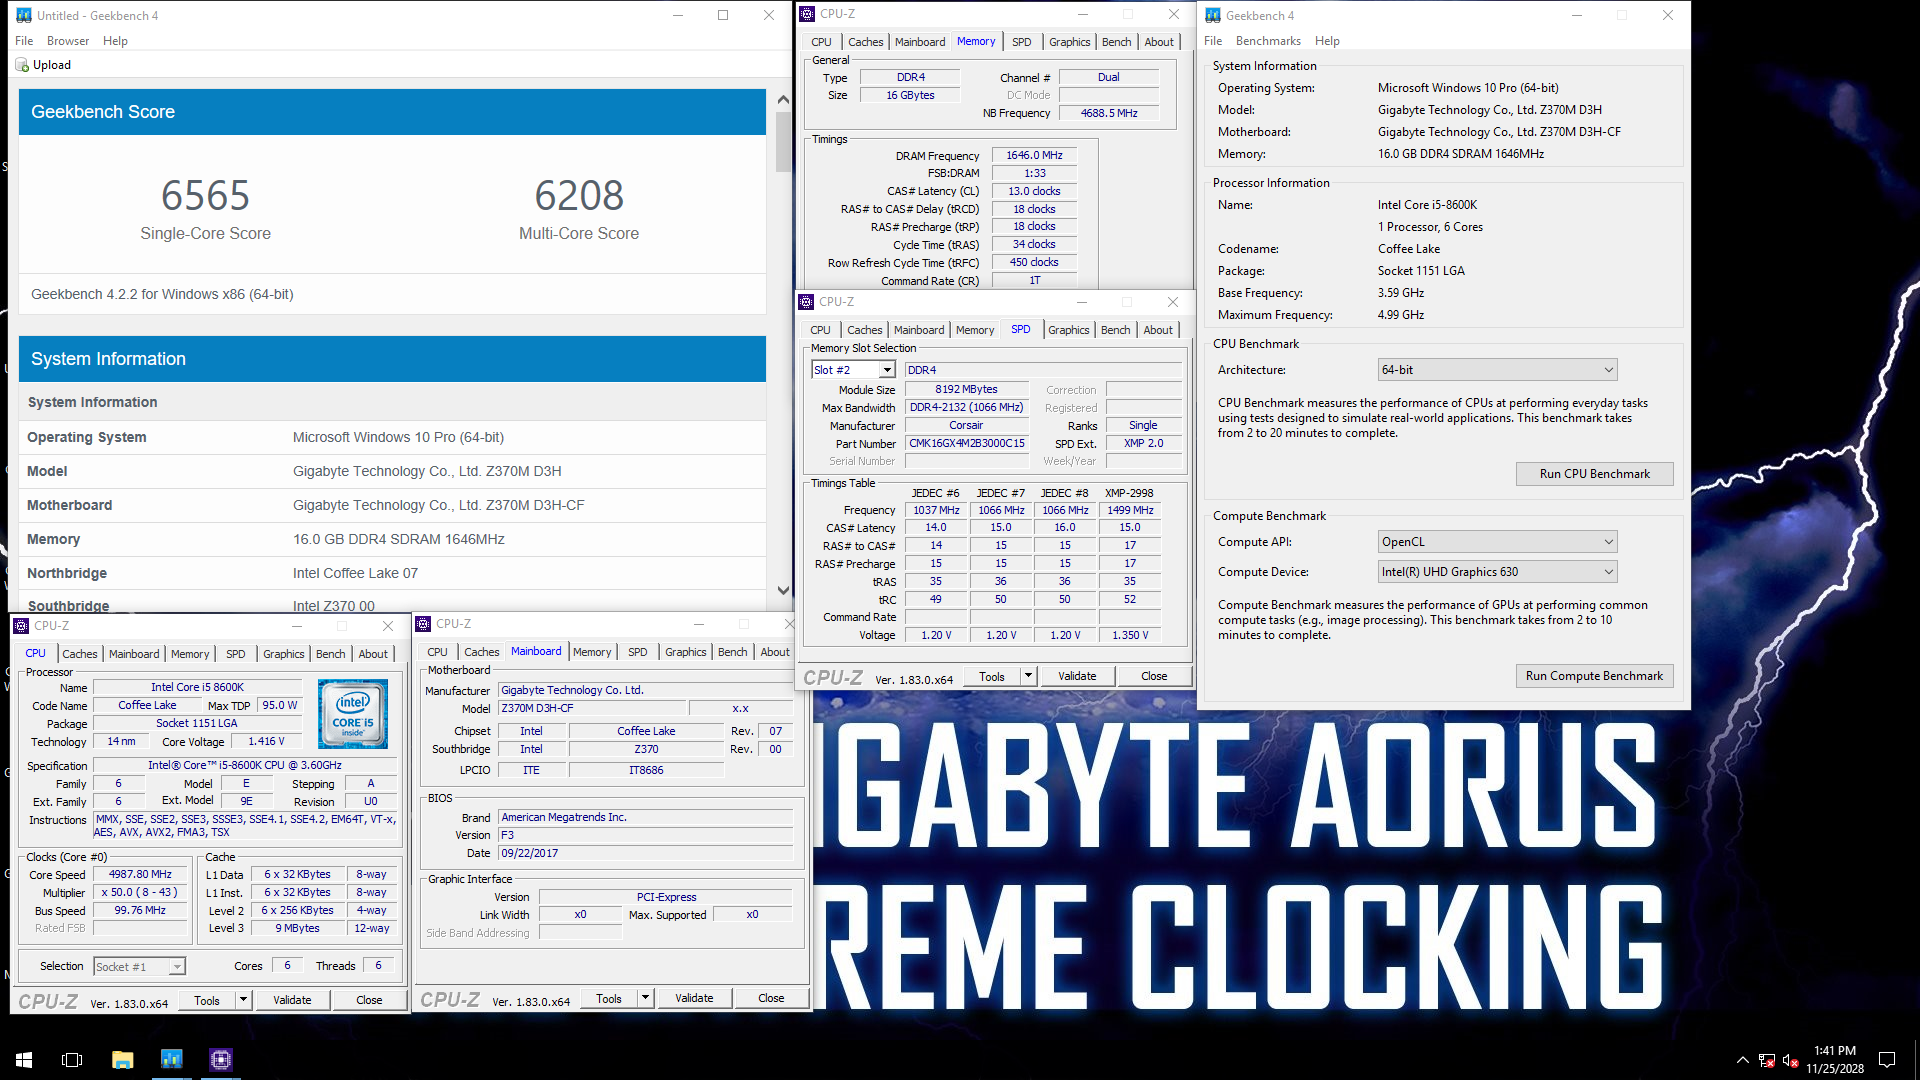
Task: Click the network status tray icon
Action: pos(1767,1060)
